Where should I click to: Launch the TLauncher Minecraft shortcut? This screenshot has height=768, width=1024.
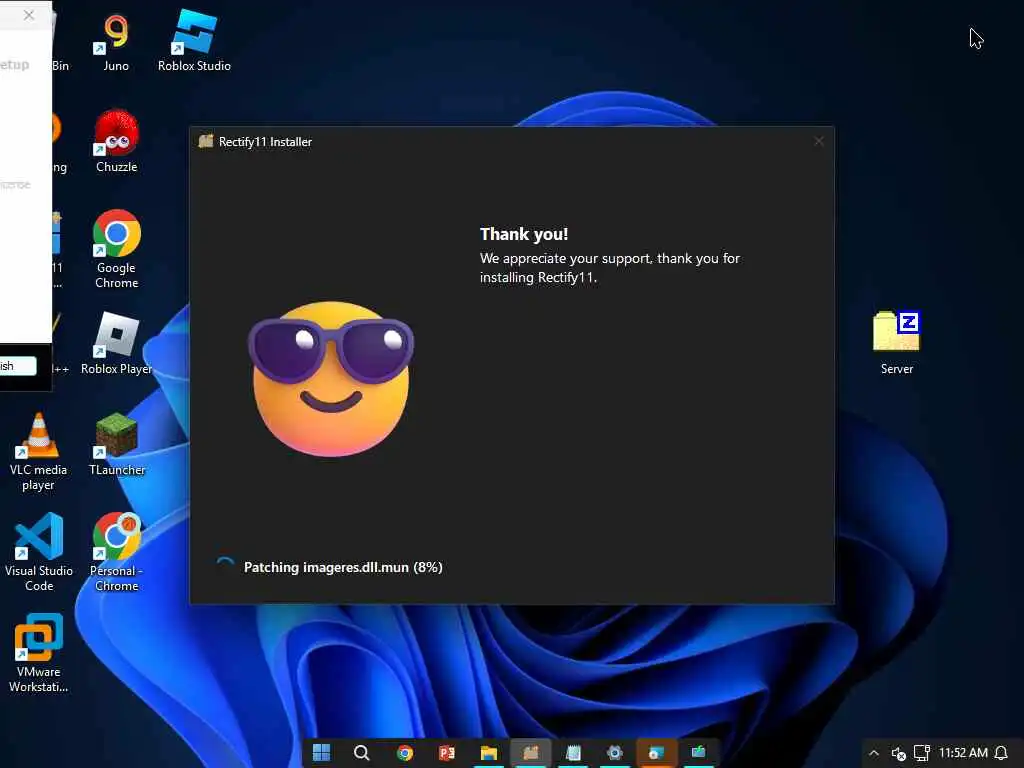coord(117,445)
